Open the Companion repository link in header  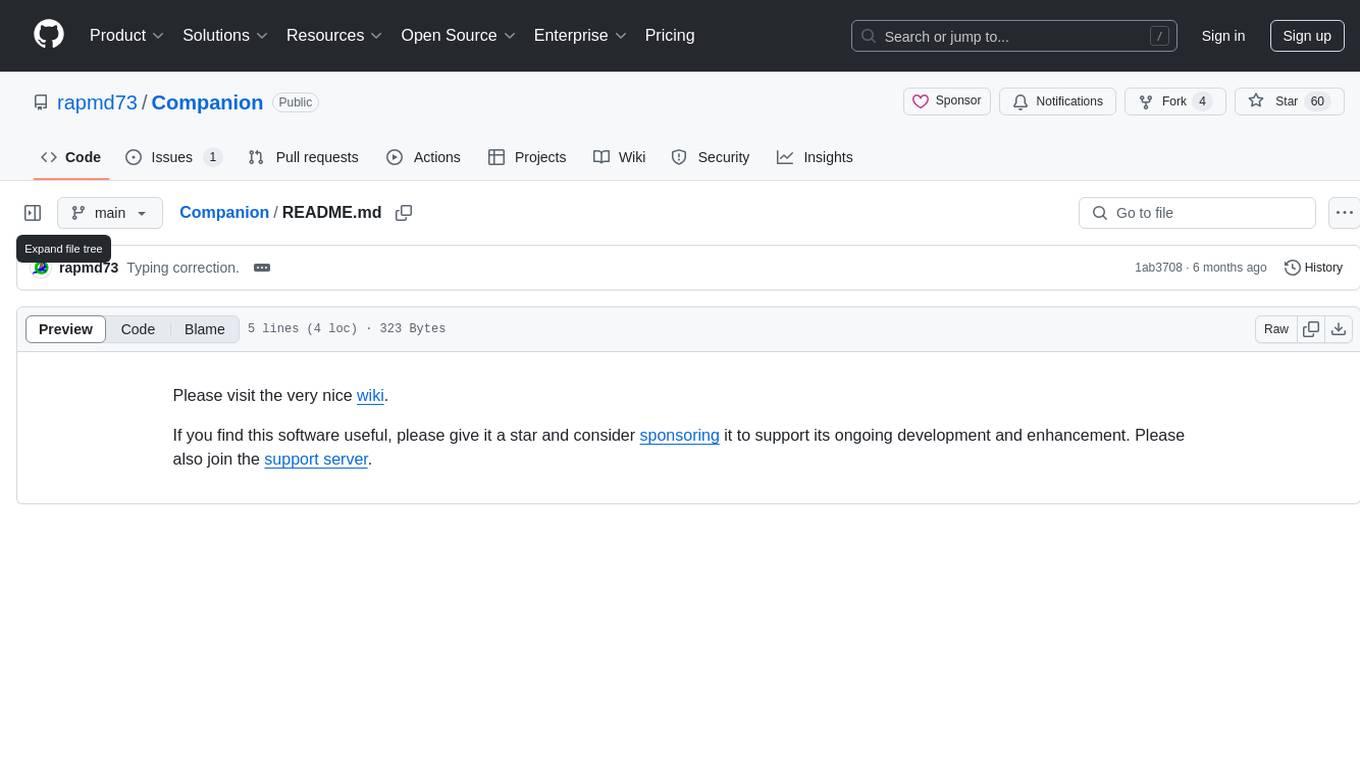click(x=207, y=102)
